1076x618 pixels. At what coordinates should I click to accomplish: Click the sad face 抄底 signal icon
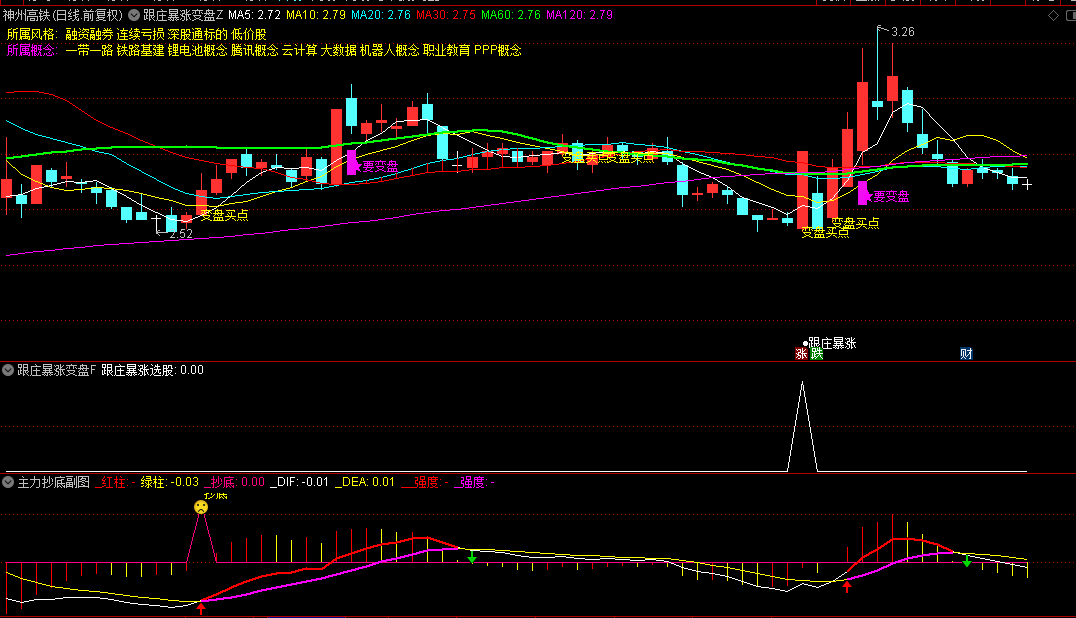pyautogui.click(x=200, y=507)
